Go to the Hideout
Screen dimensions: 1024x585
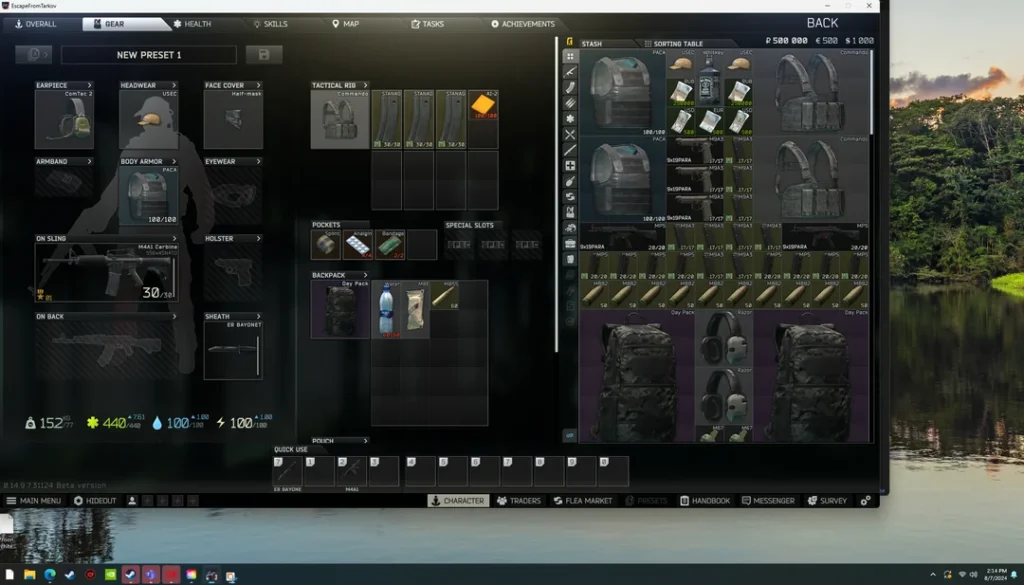95,501
